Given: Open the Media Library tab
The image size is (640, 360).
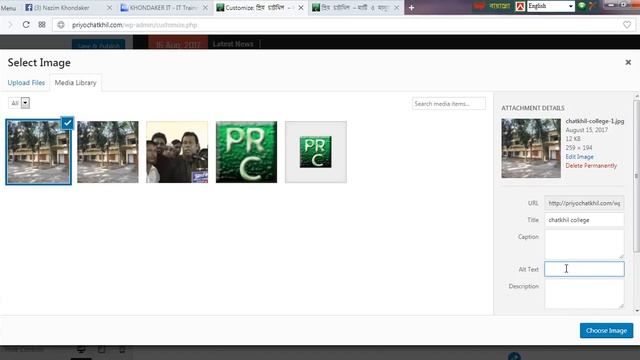Looking at the screenshot, I should coord(76,82).
